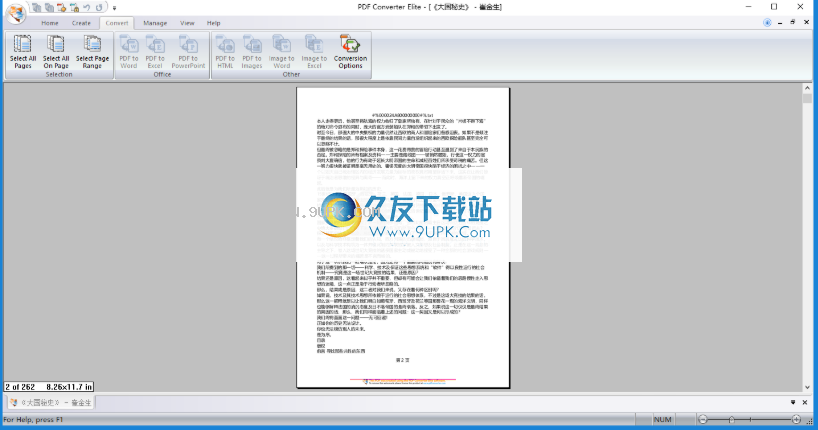
Task: Select the Convert ribbon tab
Action: [117, 23]
